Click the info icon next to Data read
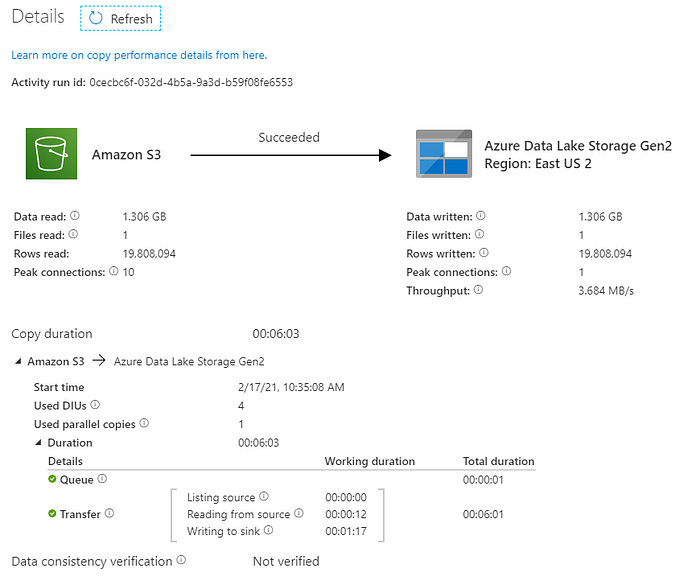 click(75, 216)
